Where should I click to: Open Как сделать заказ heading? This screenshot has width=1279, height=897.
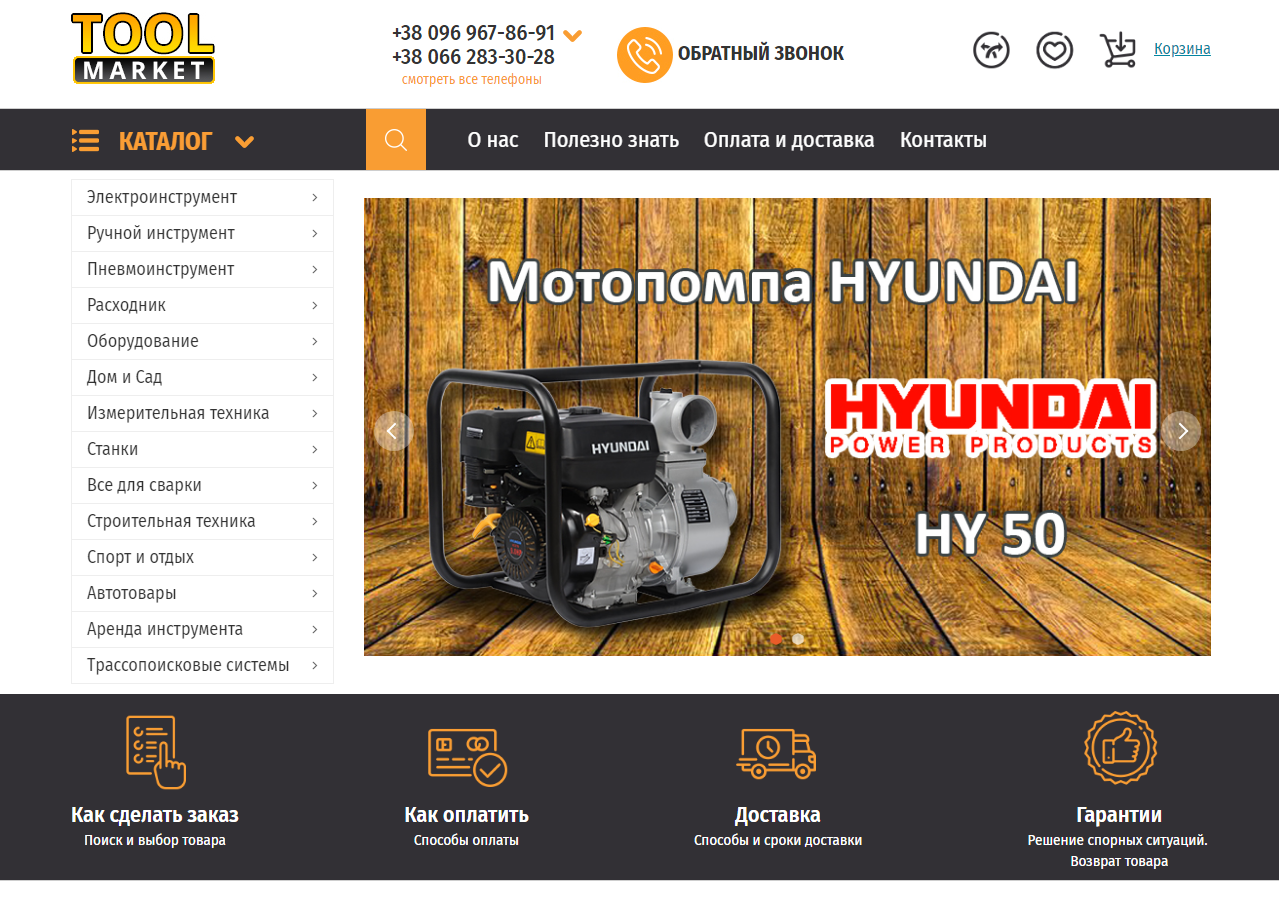(155, 814)
